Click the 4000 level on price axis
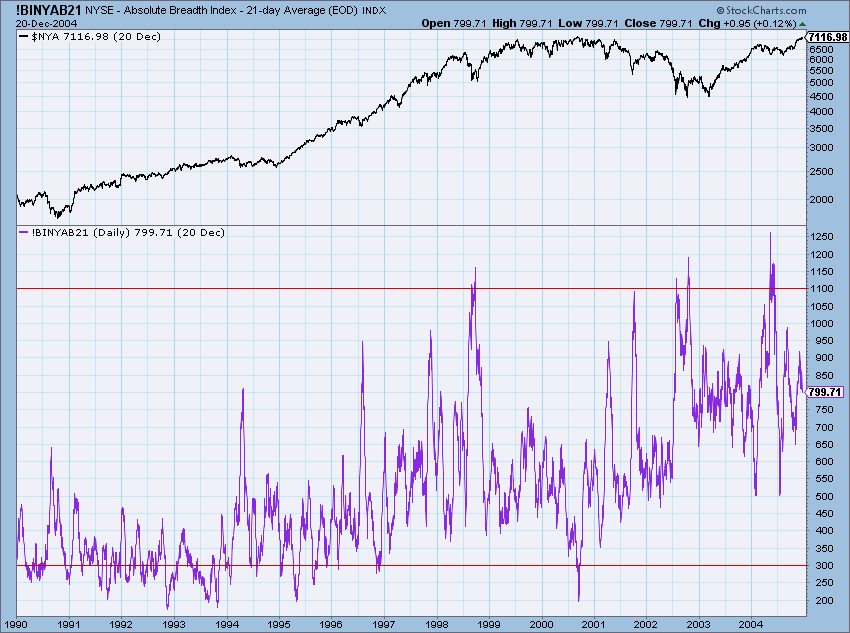The image size is (850, 633). (x=822, y=112)
